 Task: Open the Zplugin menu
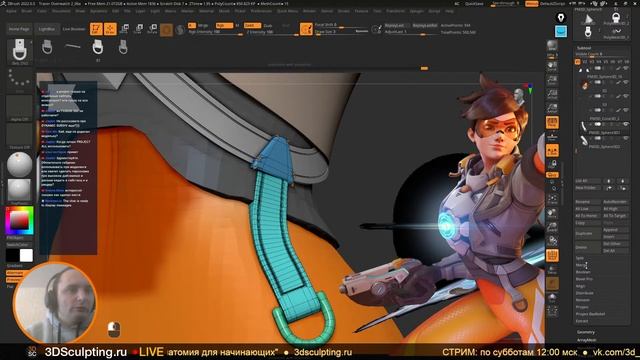416,11
